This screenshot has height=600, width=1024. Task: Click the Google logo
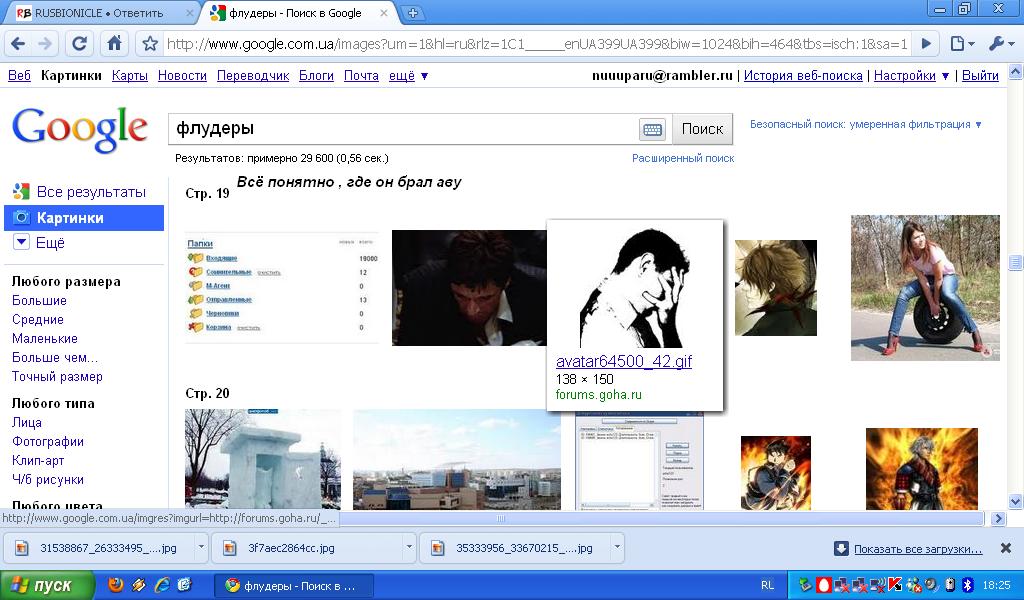pos(80,129)
